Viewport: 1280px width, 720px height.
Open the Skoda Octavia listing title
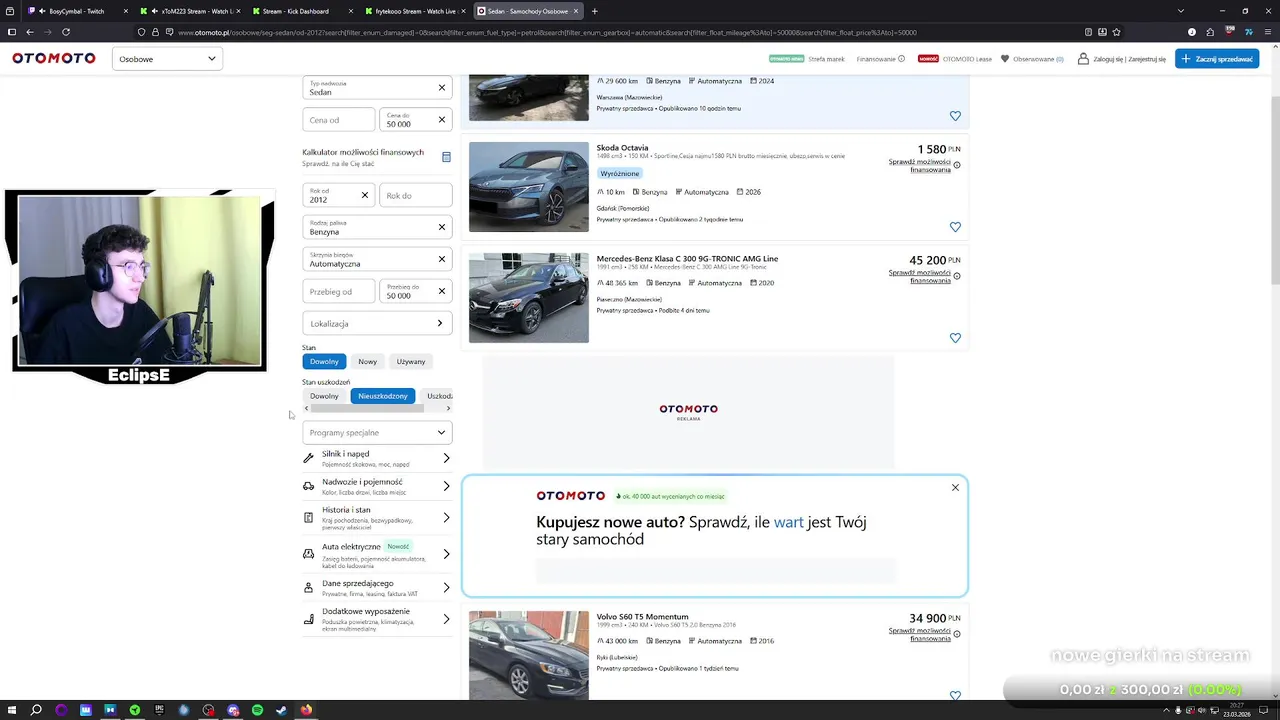tap(622, 148)
